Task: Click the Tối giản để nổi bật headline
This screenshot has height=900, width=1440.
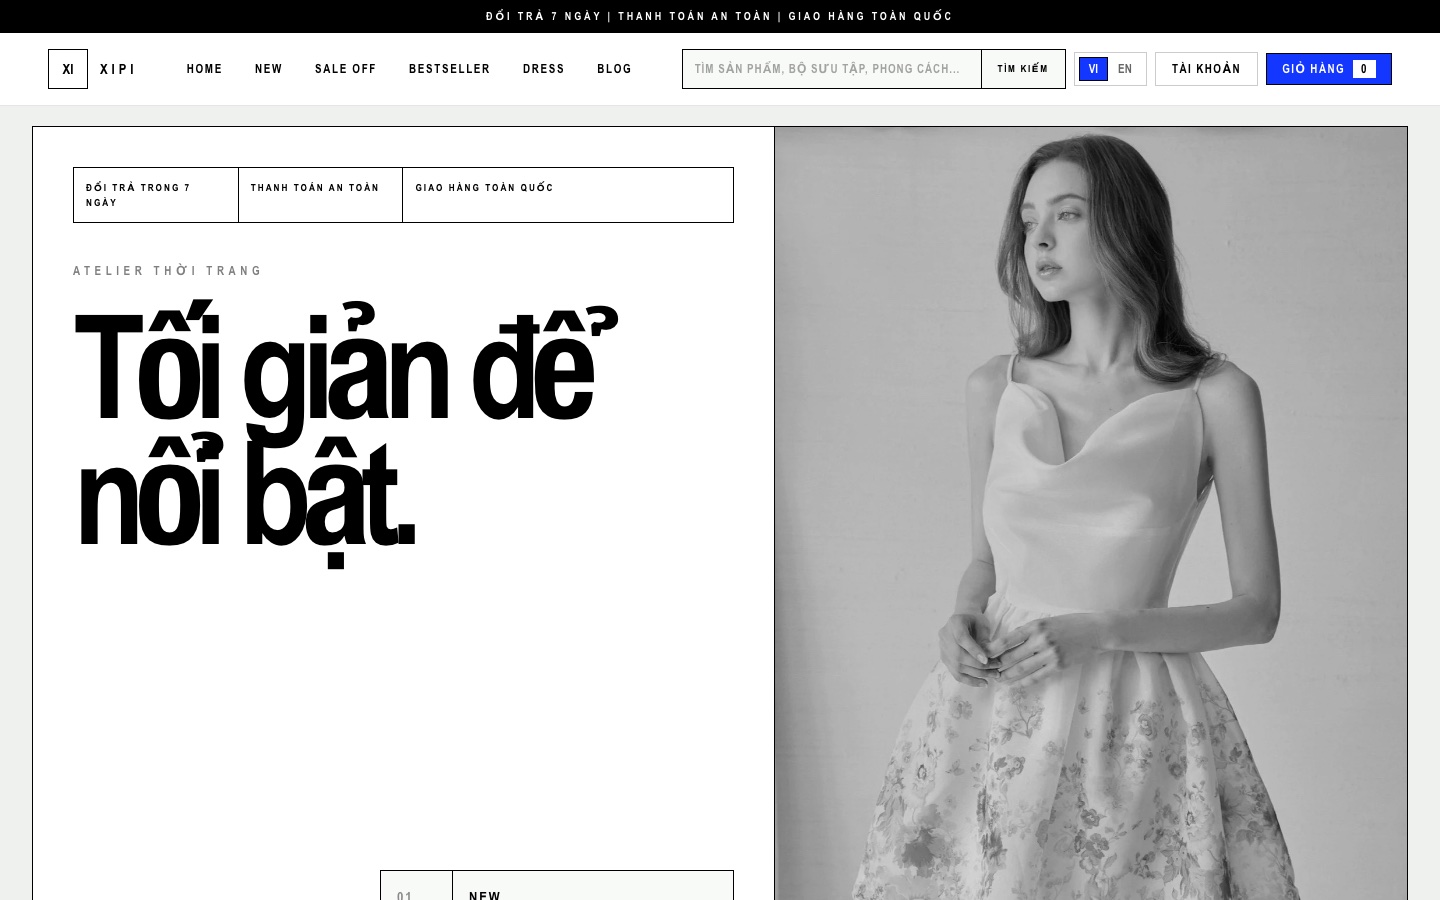Action: point(345,432)
